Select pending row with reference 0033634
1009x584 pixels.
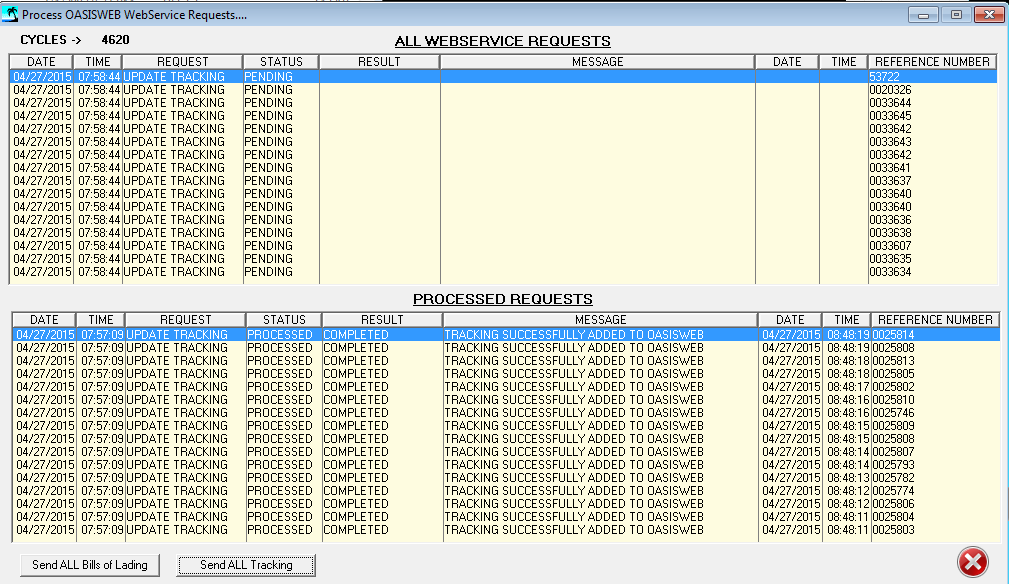coord(504,271)
